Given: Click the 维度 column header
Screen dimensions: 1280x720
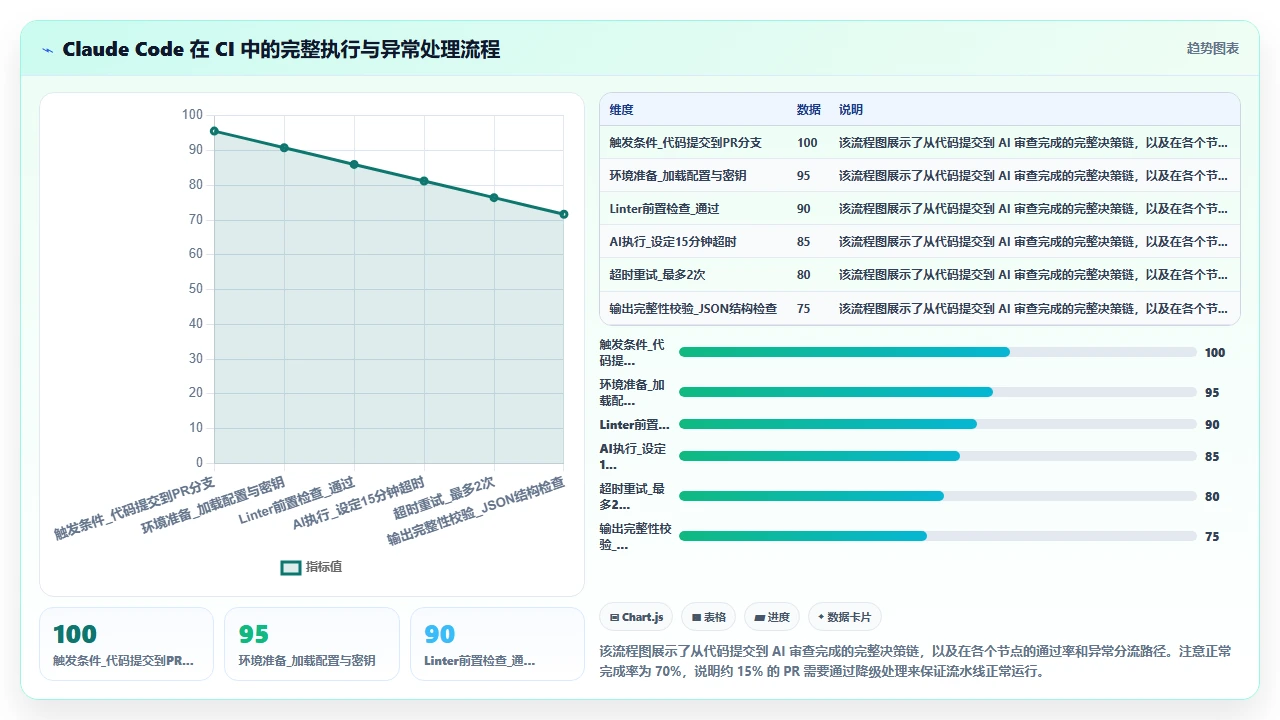Looking at the screenshot, I should pos(621,110).
